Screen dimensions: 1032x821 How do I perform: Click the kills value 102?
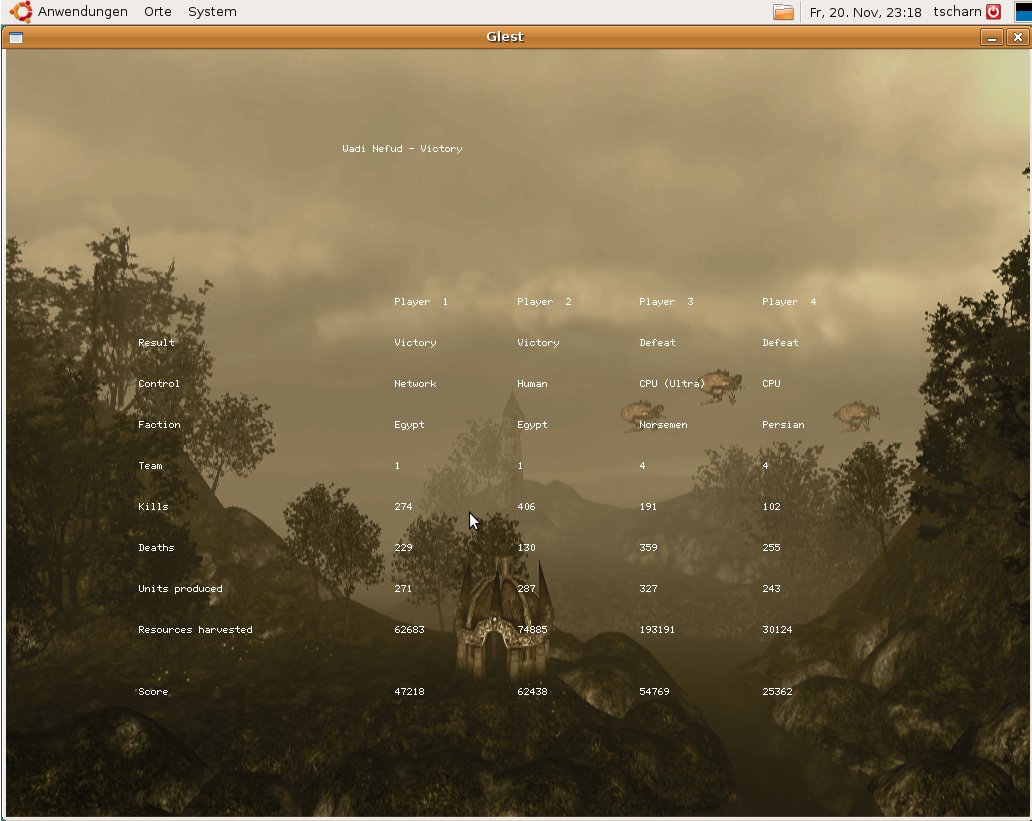click(x=771, y=506)
